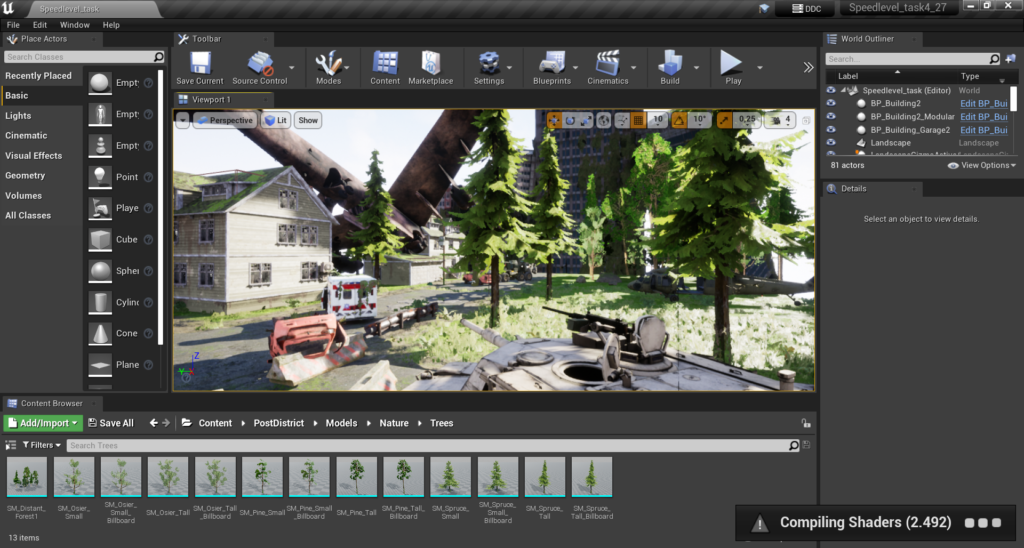The height and width of the screenshot is (548, 1024).
Task: Open the Marketplace toolbar icon
Action: pos(430,65)
